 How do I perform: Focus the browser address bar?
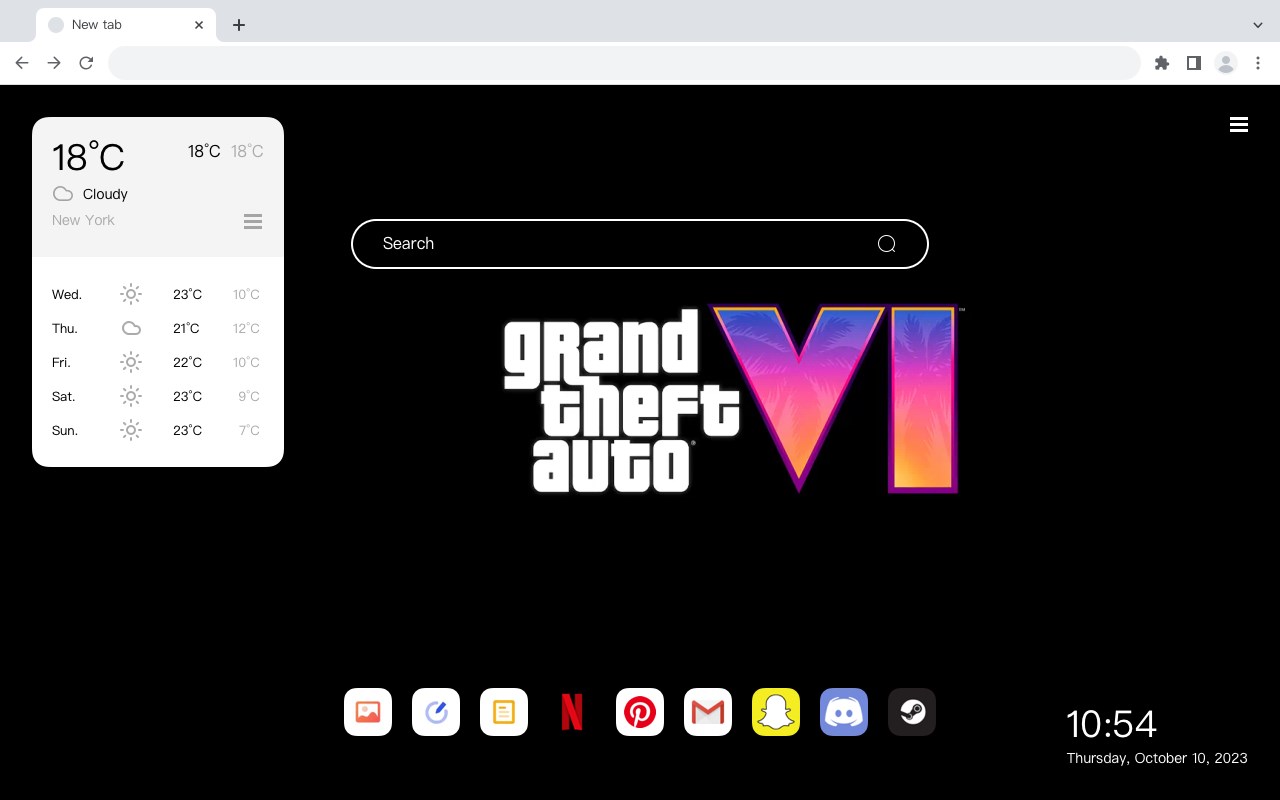pyautogui.click(x=624, y=63)
